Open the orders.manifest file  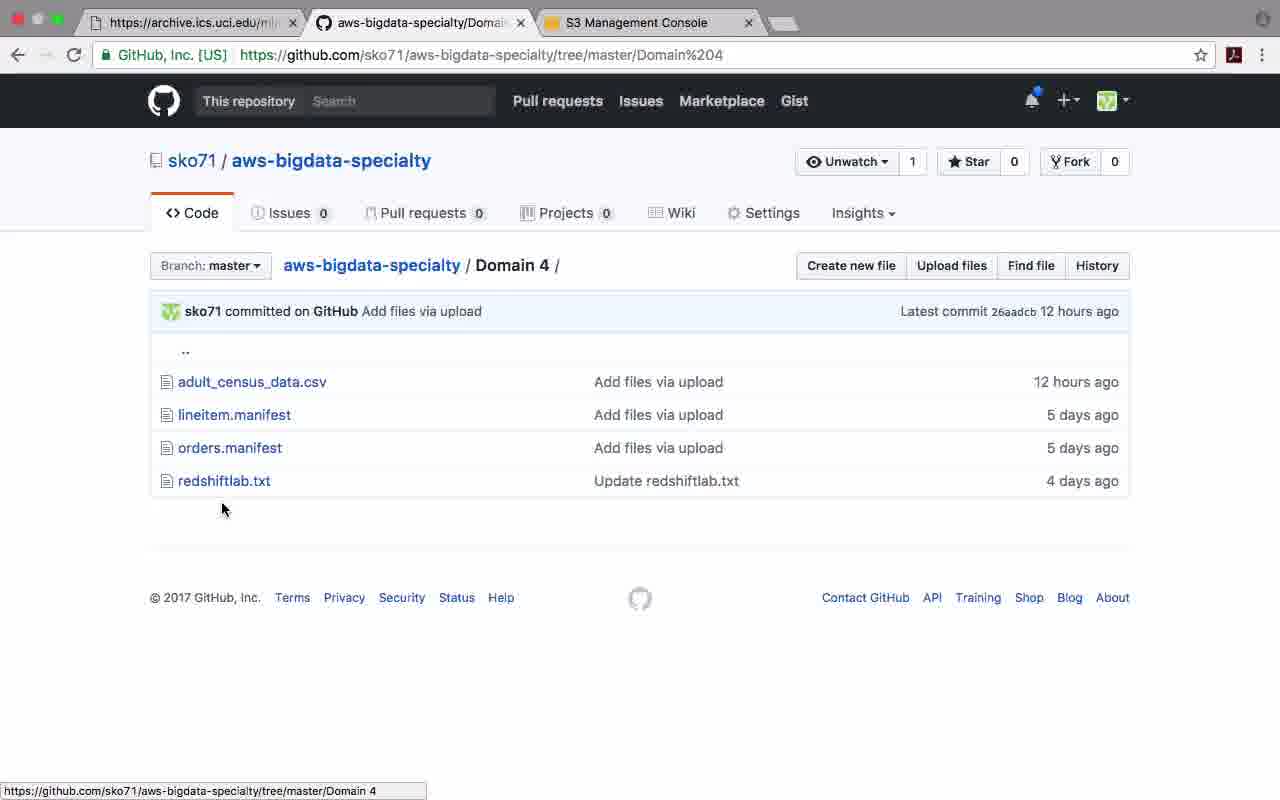click(x=230, y=448)
